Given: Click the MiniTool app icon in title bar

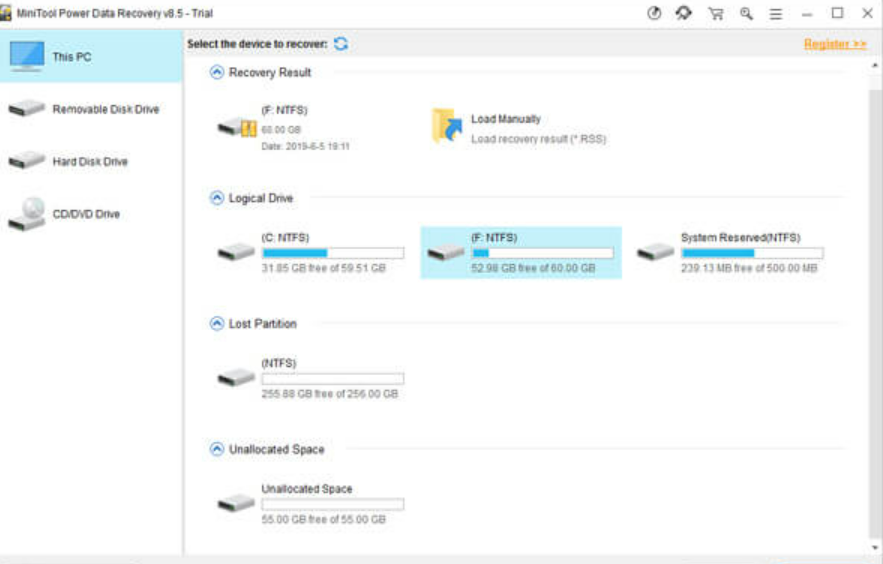Looking at the screenshot, I should [x=6, y=13].
